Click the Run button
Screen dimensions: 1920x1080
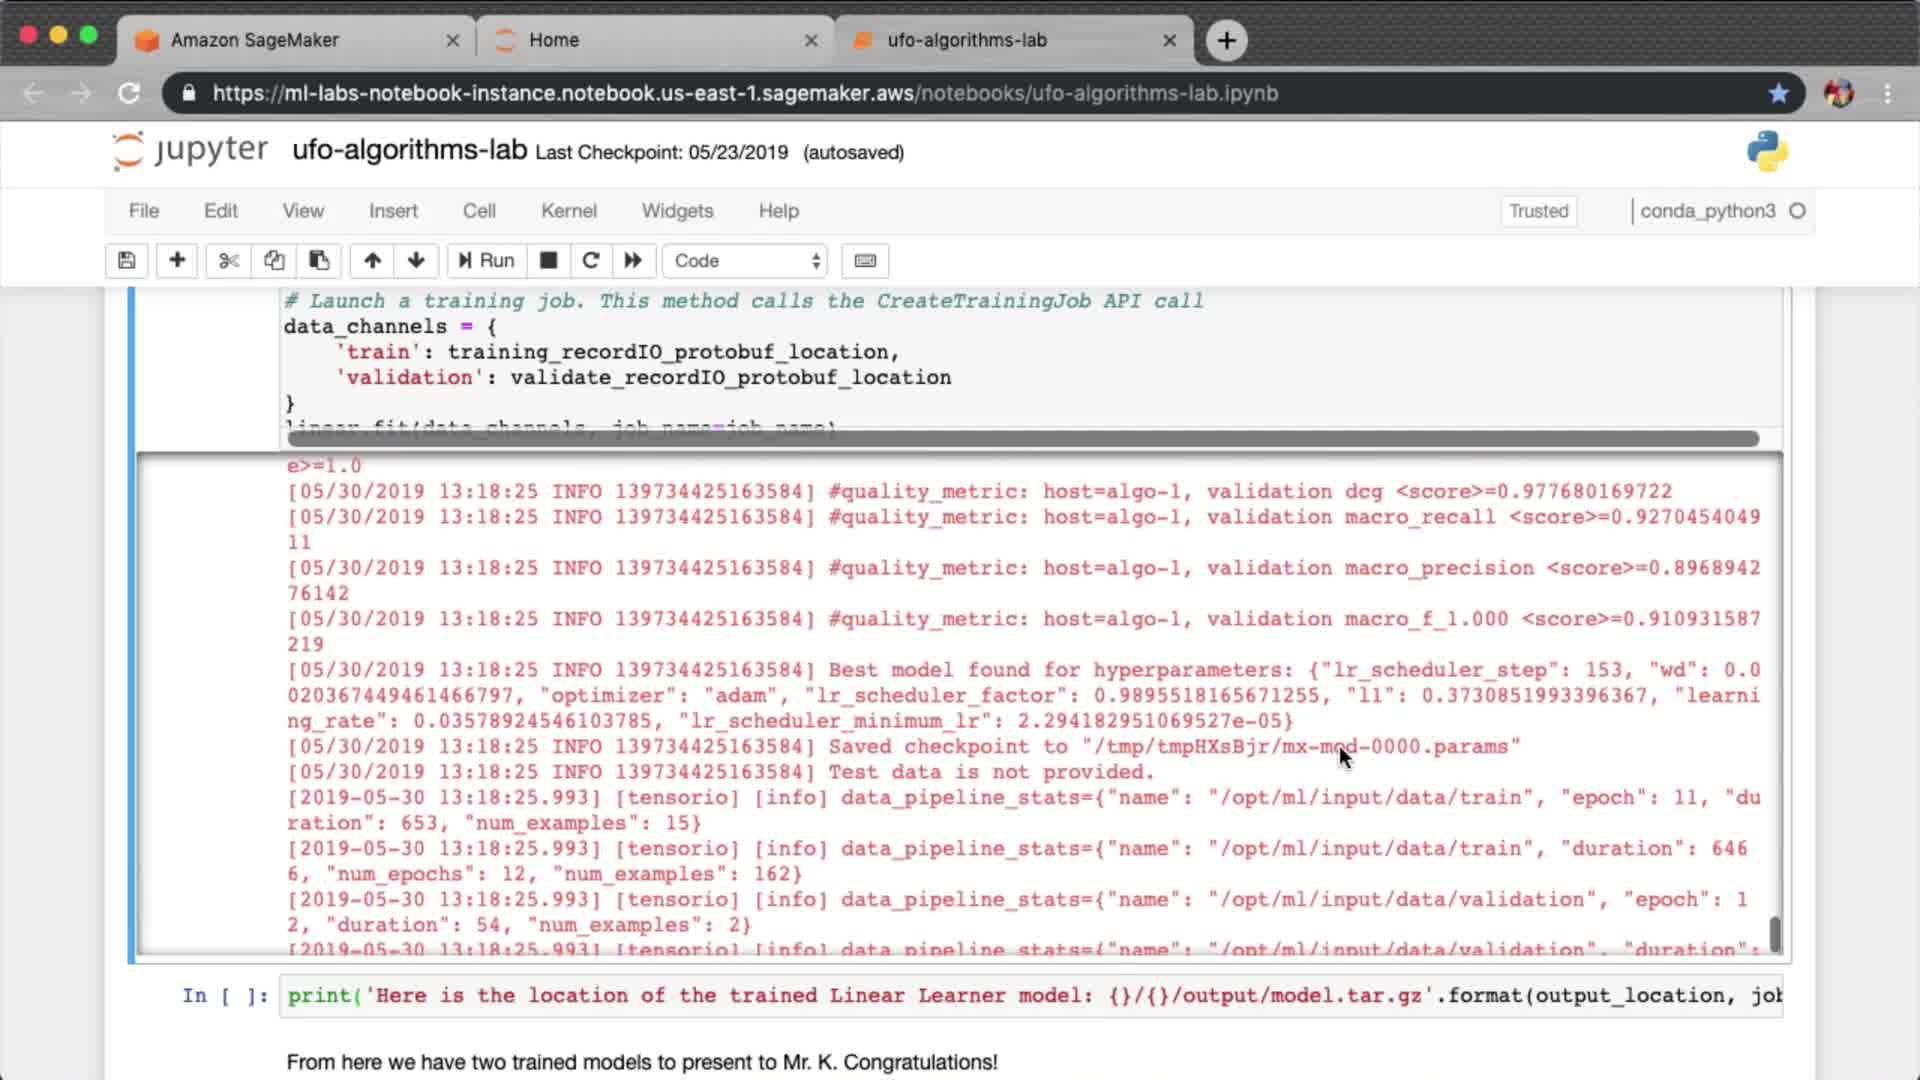486,261
